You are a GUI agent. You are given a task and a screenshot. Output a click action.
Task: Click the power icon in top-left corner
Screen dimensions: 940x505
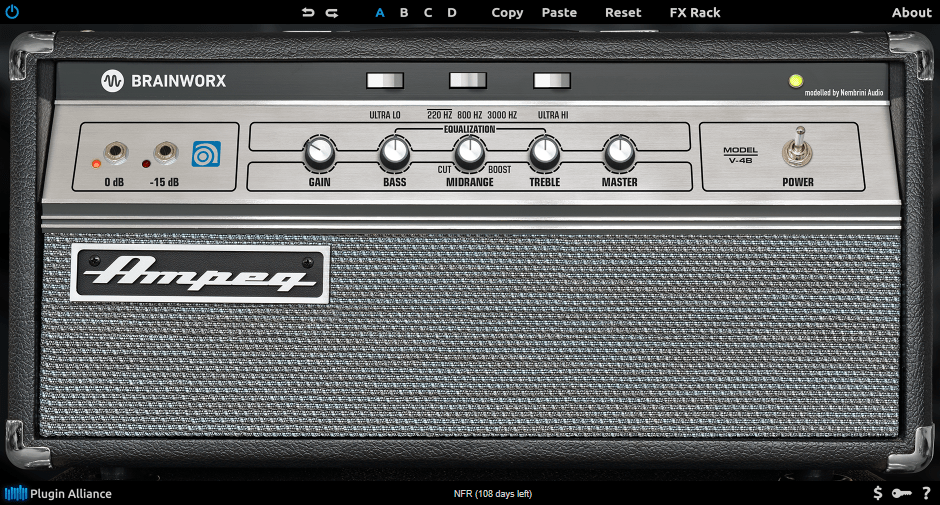tap(12, 12)
